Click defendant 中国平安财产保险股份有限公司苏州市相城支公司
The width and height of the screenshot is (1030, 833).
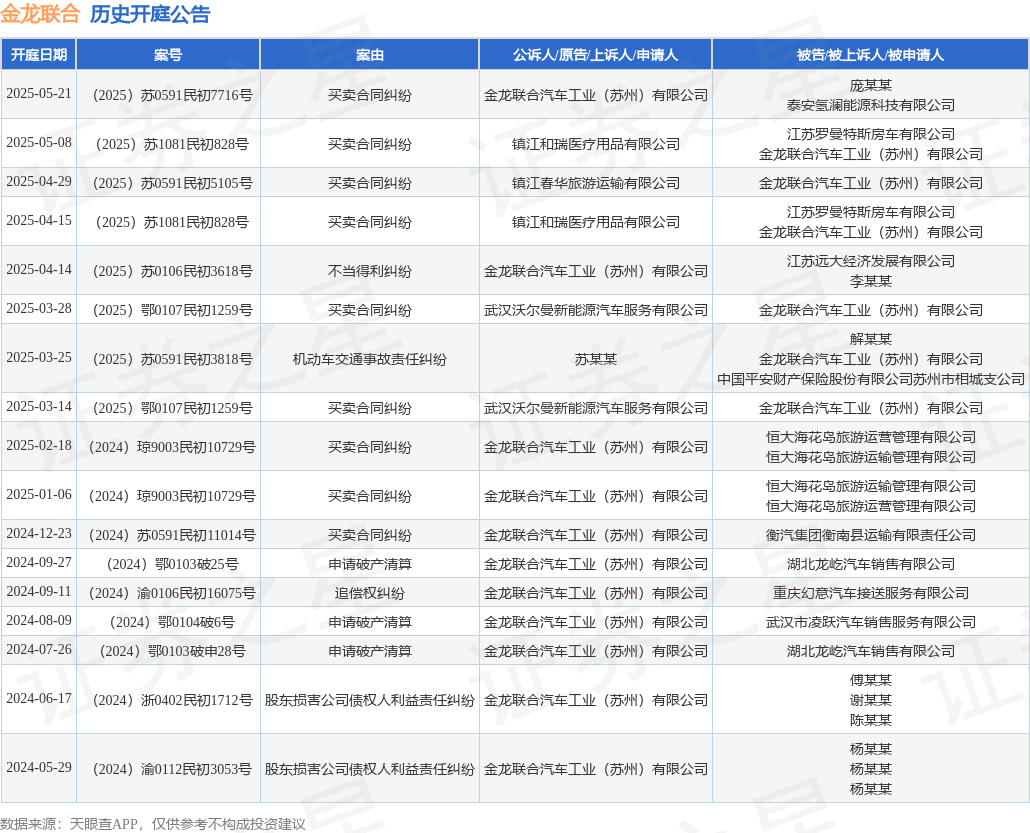870,379
